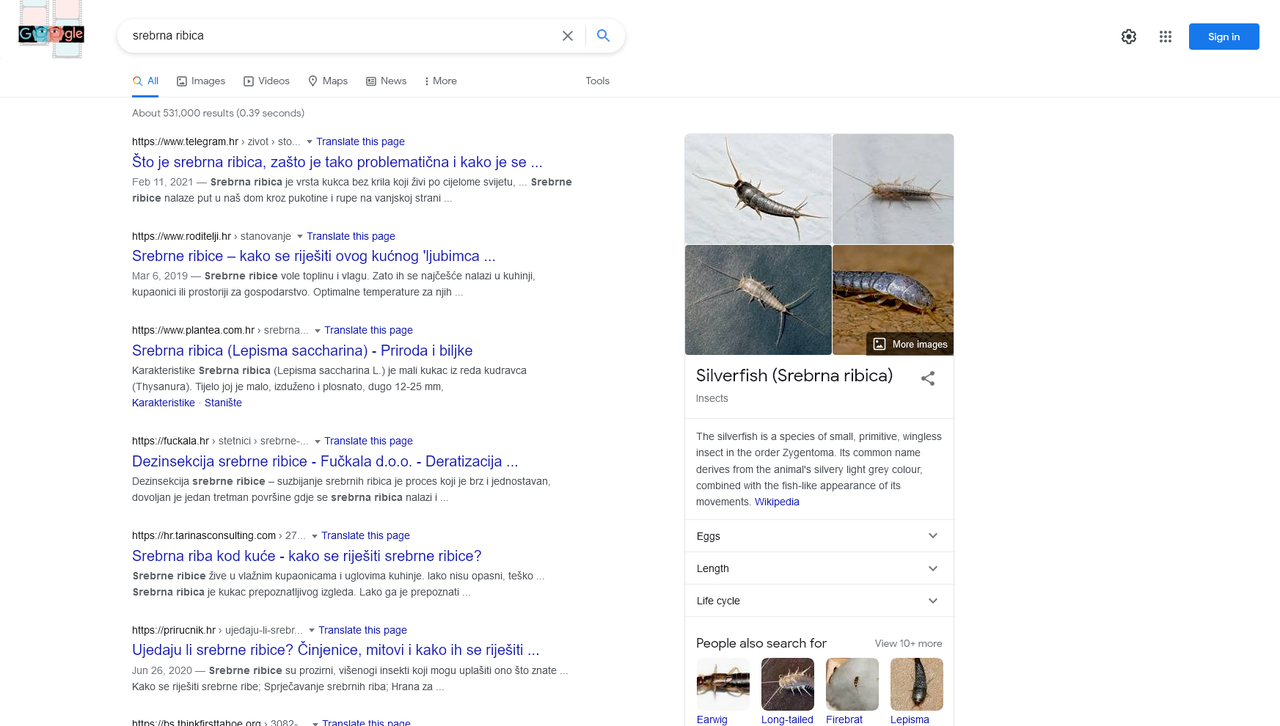Expand the Eggs section
This screenshot has width=1280, height=726.
tap(818, 536)
